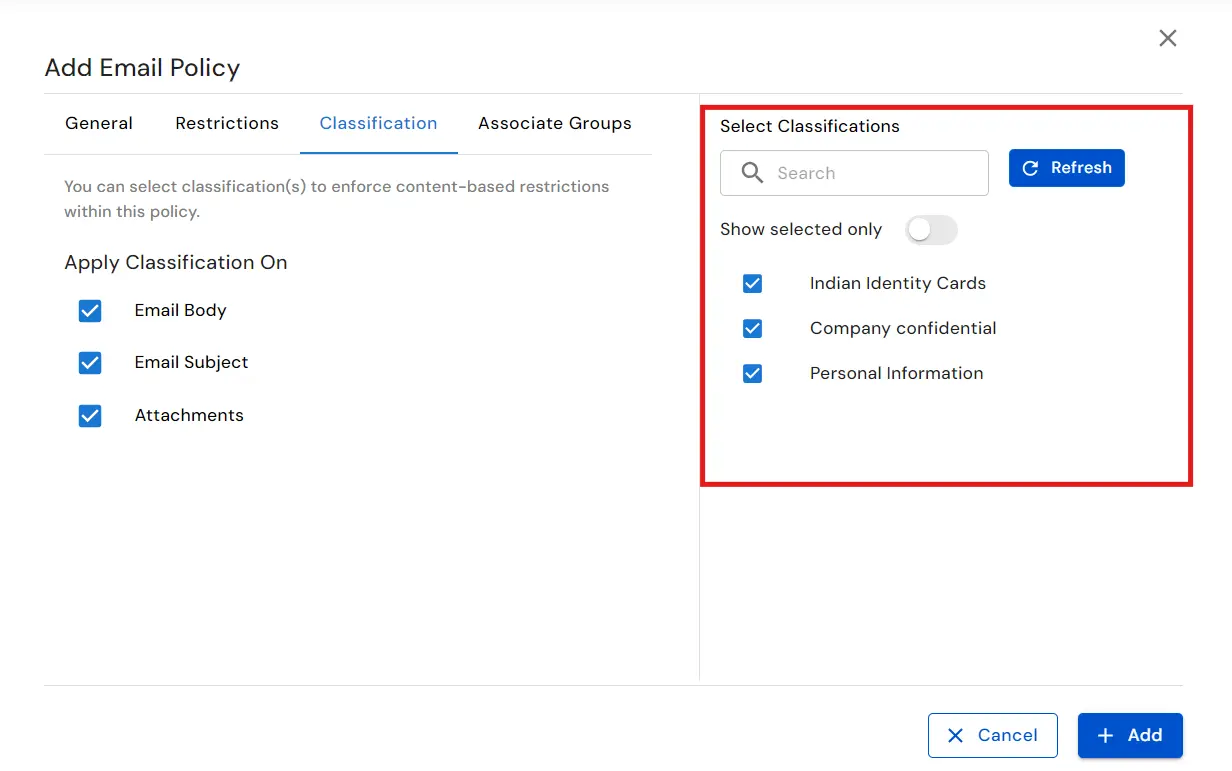Screen dimensions: 1232x771
Task: Click the search magnifier icon
Action: click(x=752, y=172)
